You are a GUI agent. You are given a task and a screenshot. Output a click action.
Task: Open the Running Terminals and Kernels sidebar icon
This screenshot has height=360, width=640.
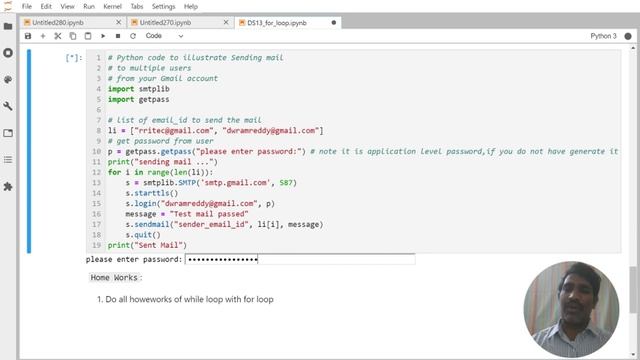8,53
